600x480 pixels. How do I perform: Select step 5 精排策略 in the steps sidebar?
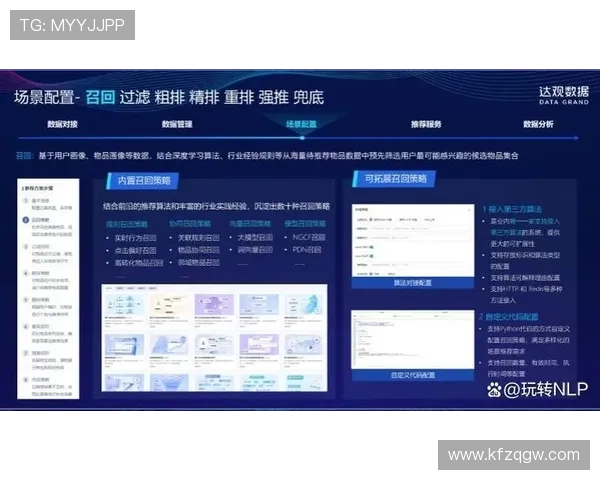pyautogui.click(x=47, y=307)
